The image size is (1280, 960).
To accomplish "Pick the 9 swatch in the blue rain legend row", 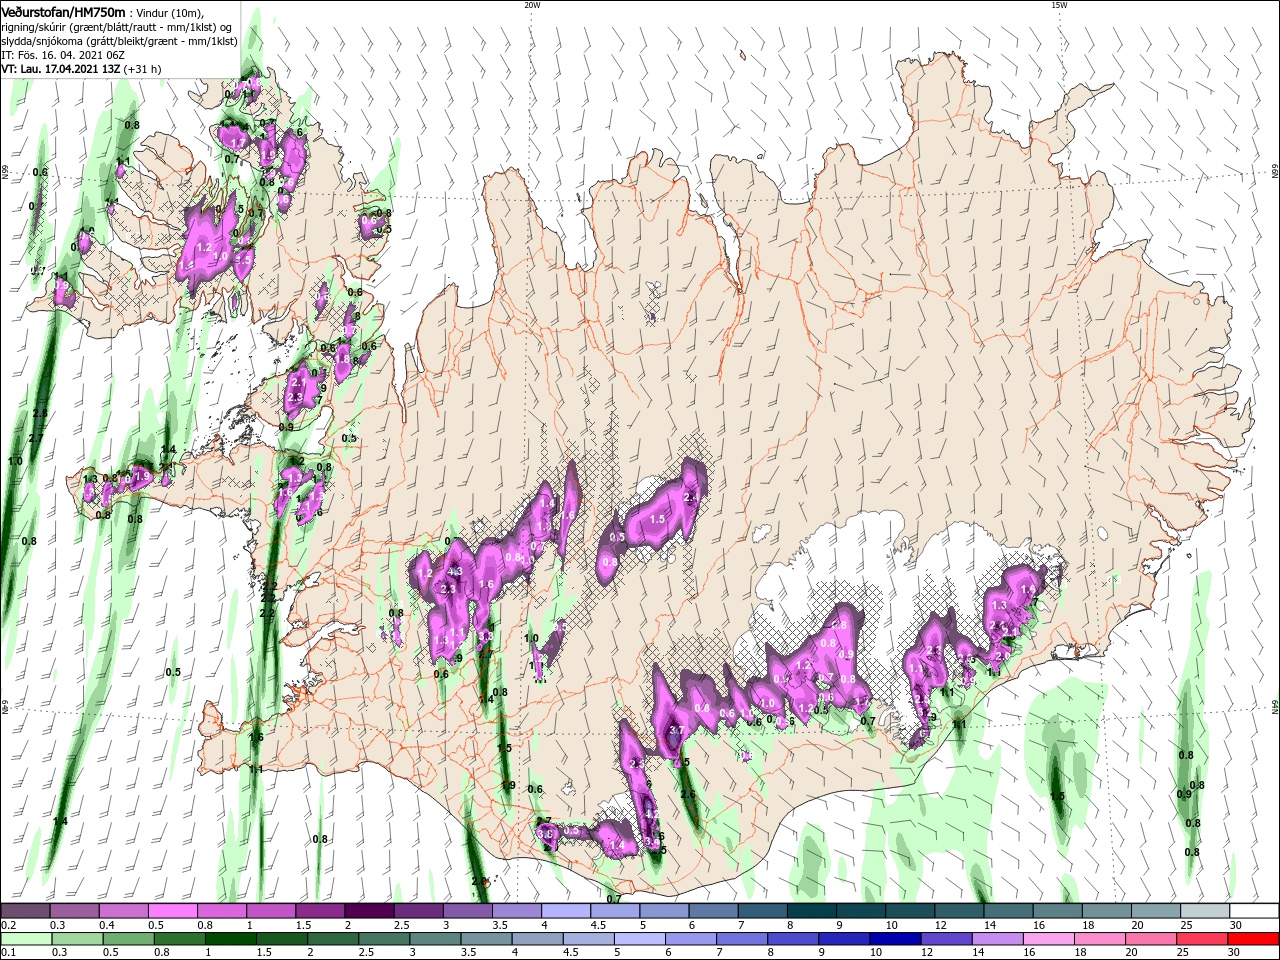I will (844, 939).
